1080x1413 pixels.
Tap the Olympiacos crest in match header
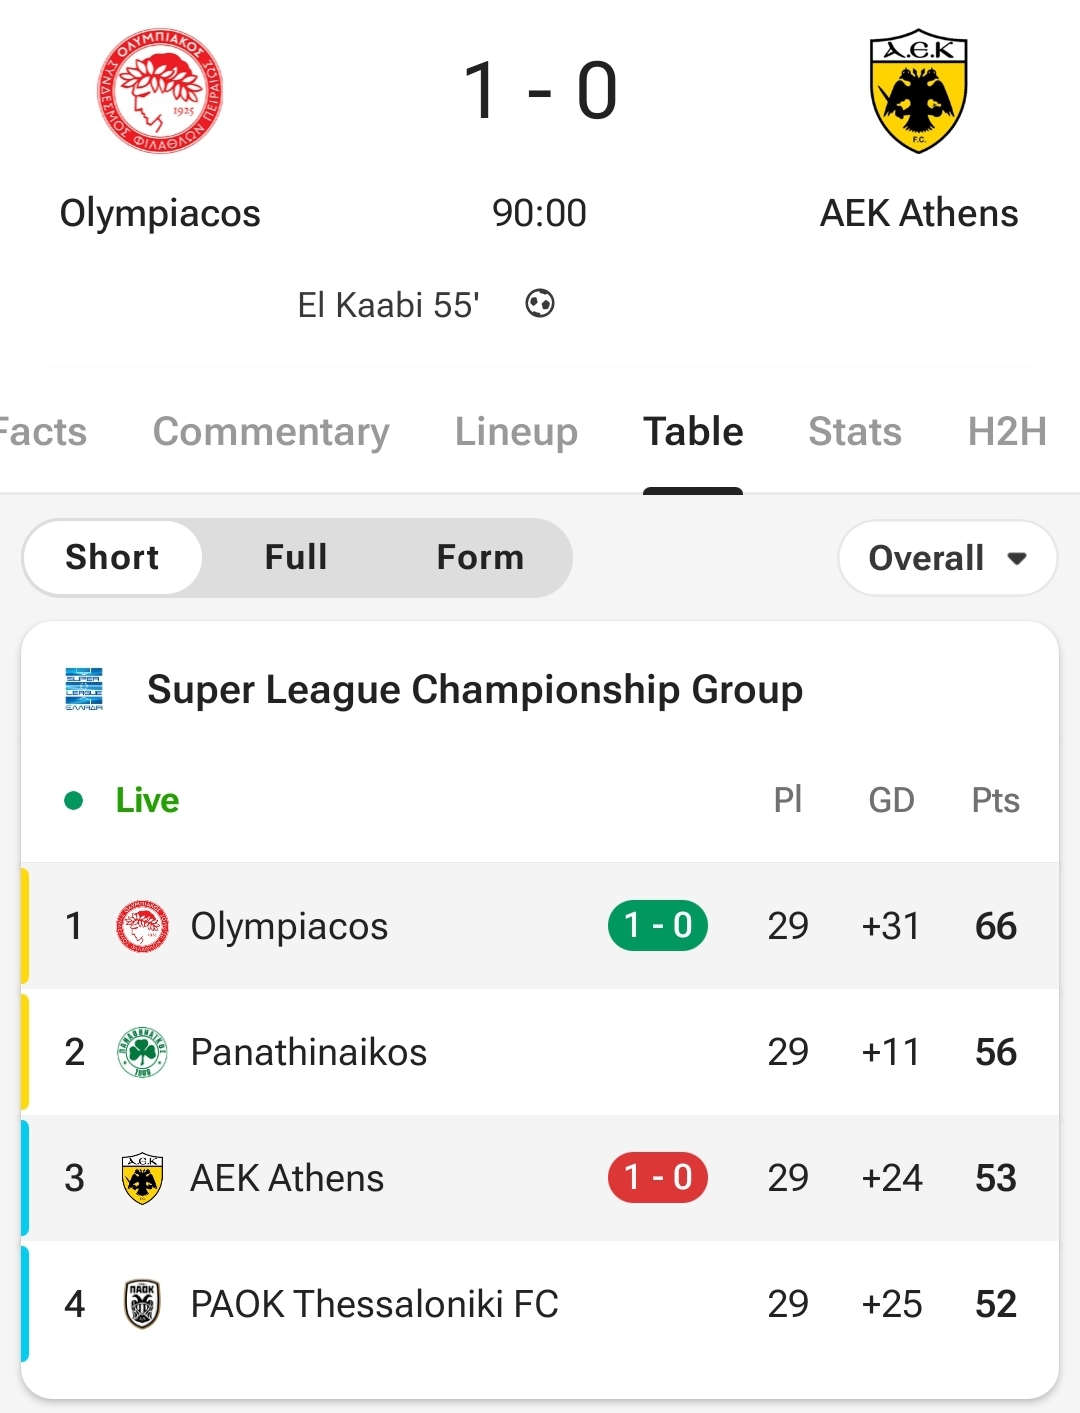[160, 91]
